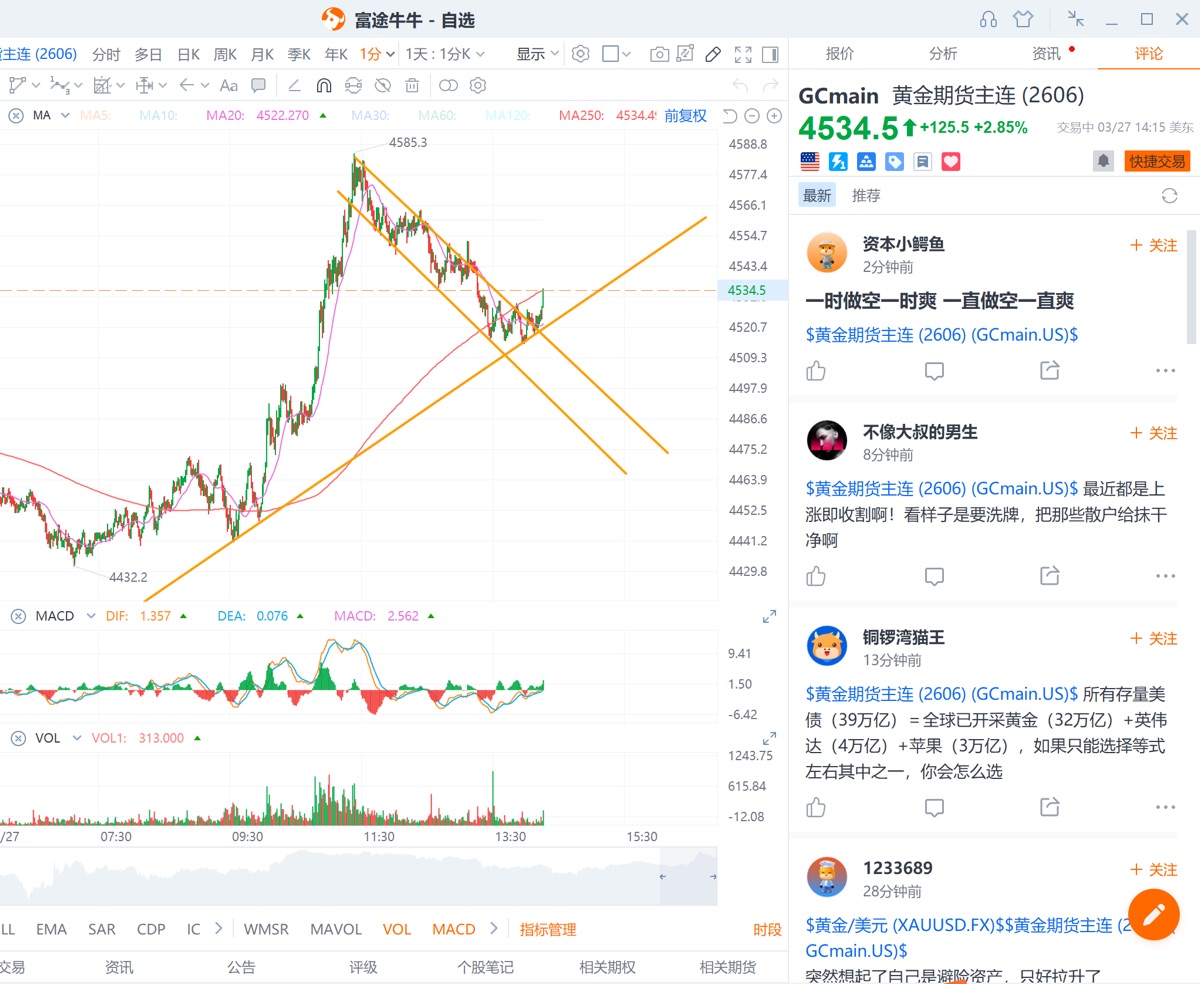This screenshot has width=1200, height=984.
Task: Expand chart to fullscreen view
Action: tap(743, 54)
